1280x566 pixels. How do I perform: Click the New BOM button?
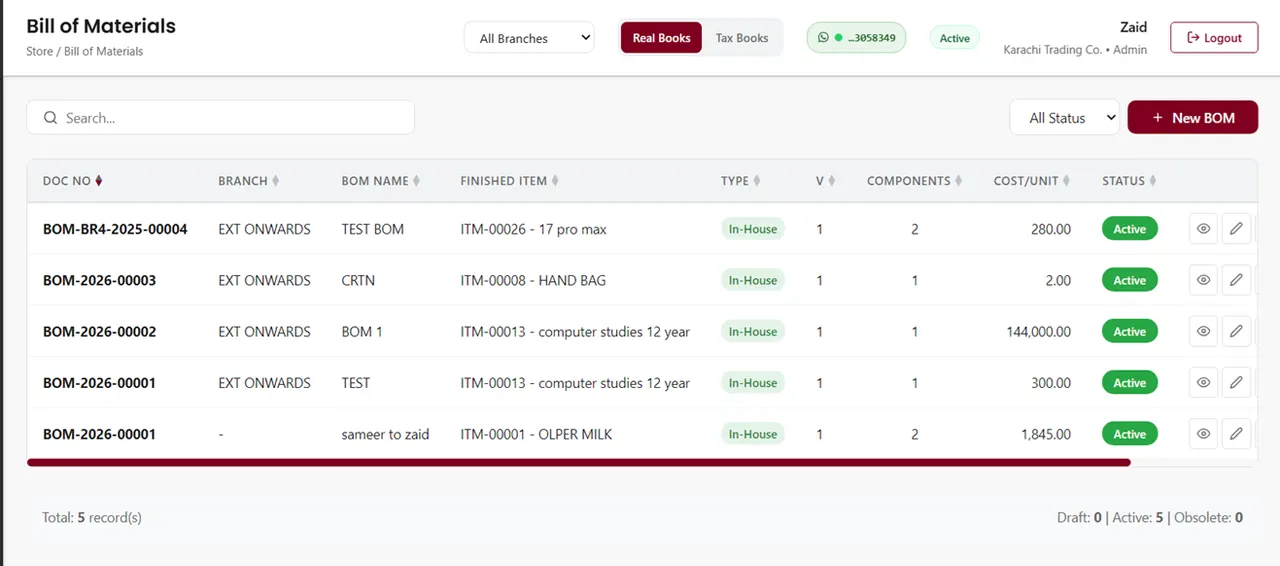(1193, 118)
